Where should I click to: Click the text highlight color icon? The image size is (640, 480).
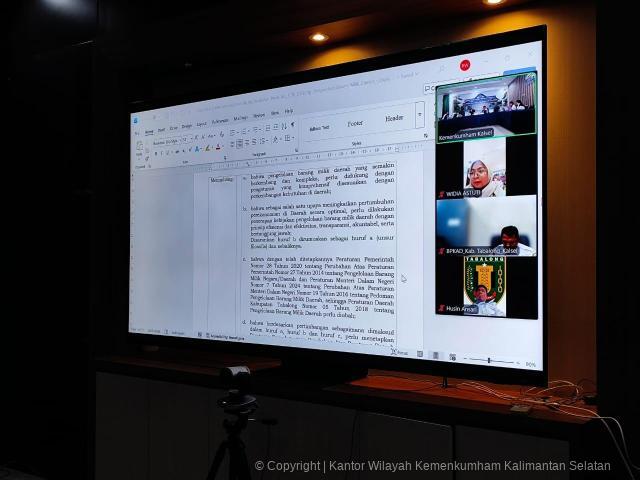(x=207, y=149)
